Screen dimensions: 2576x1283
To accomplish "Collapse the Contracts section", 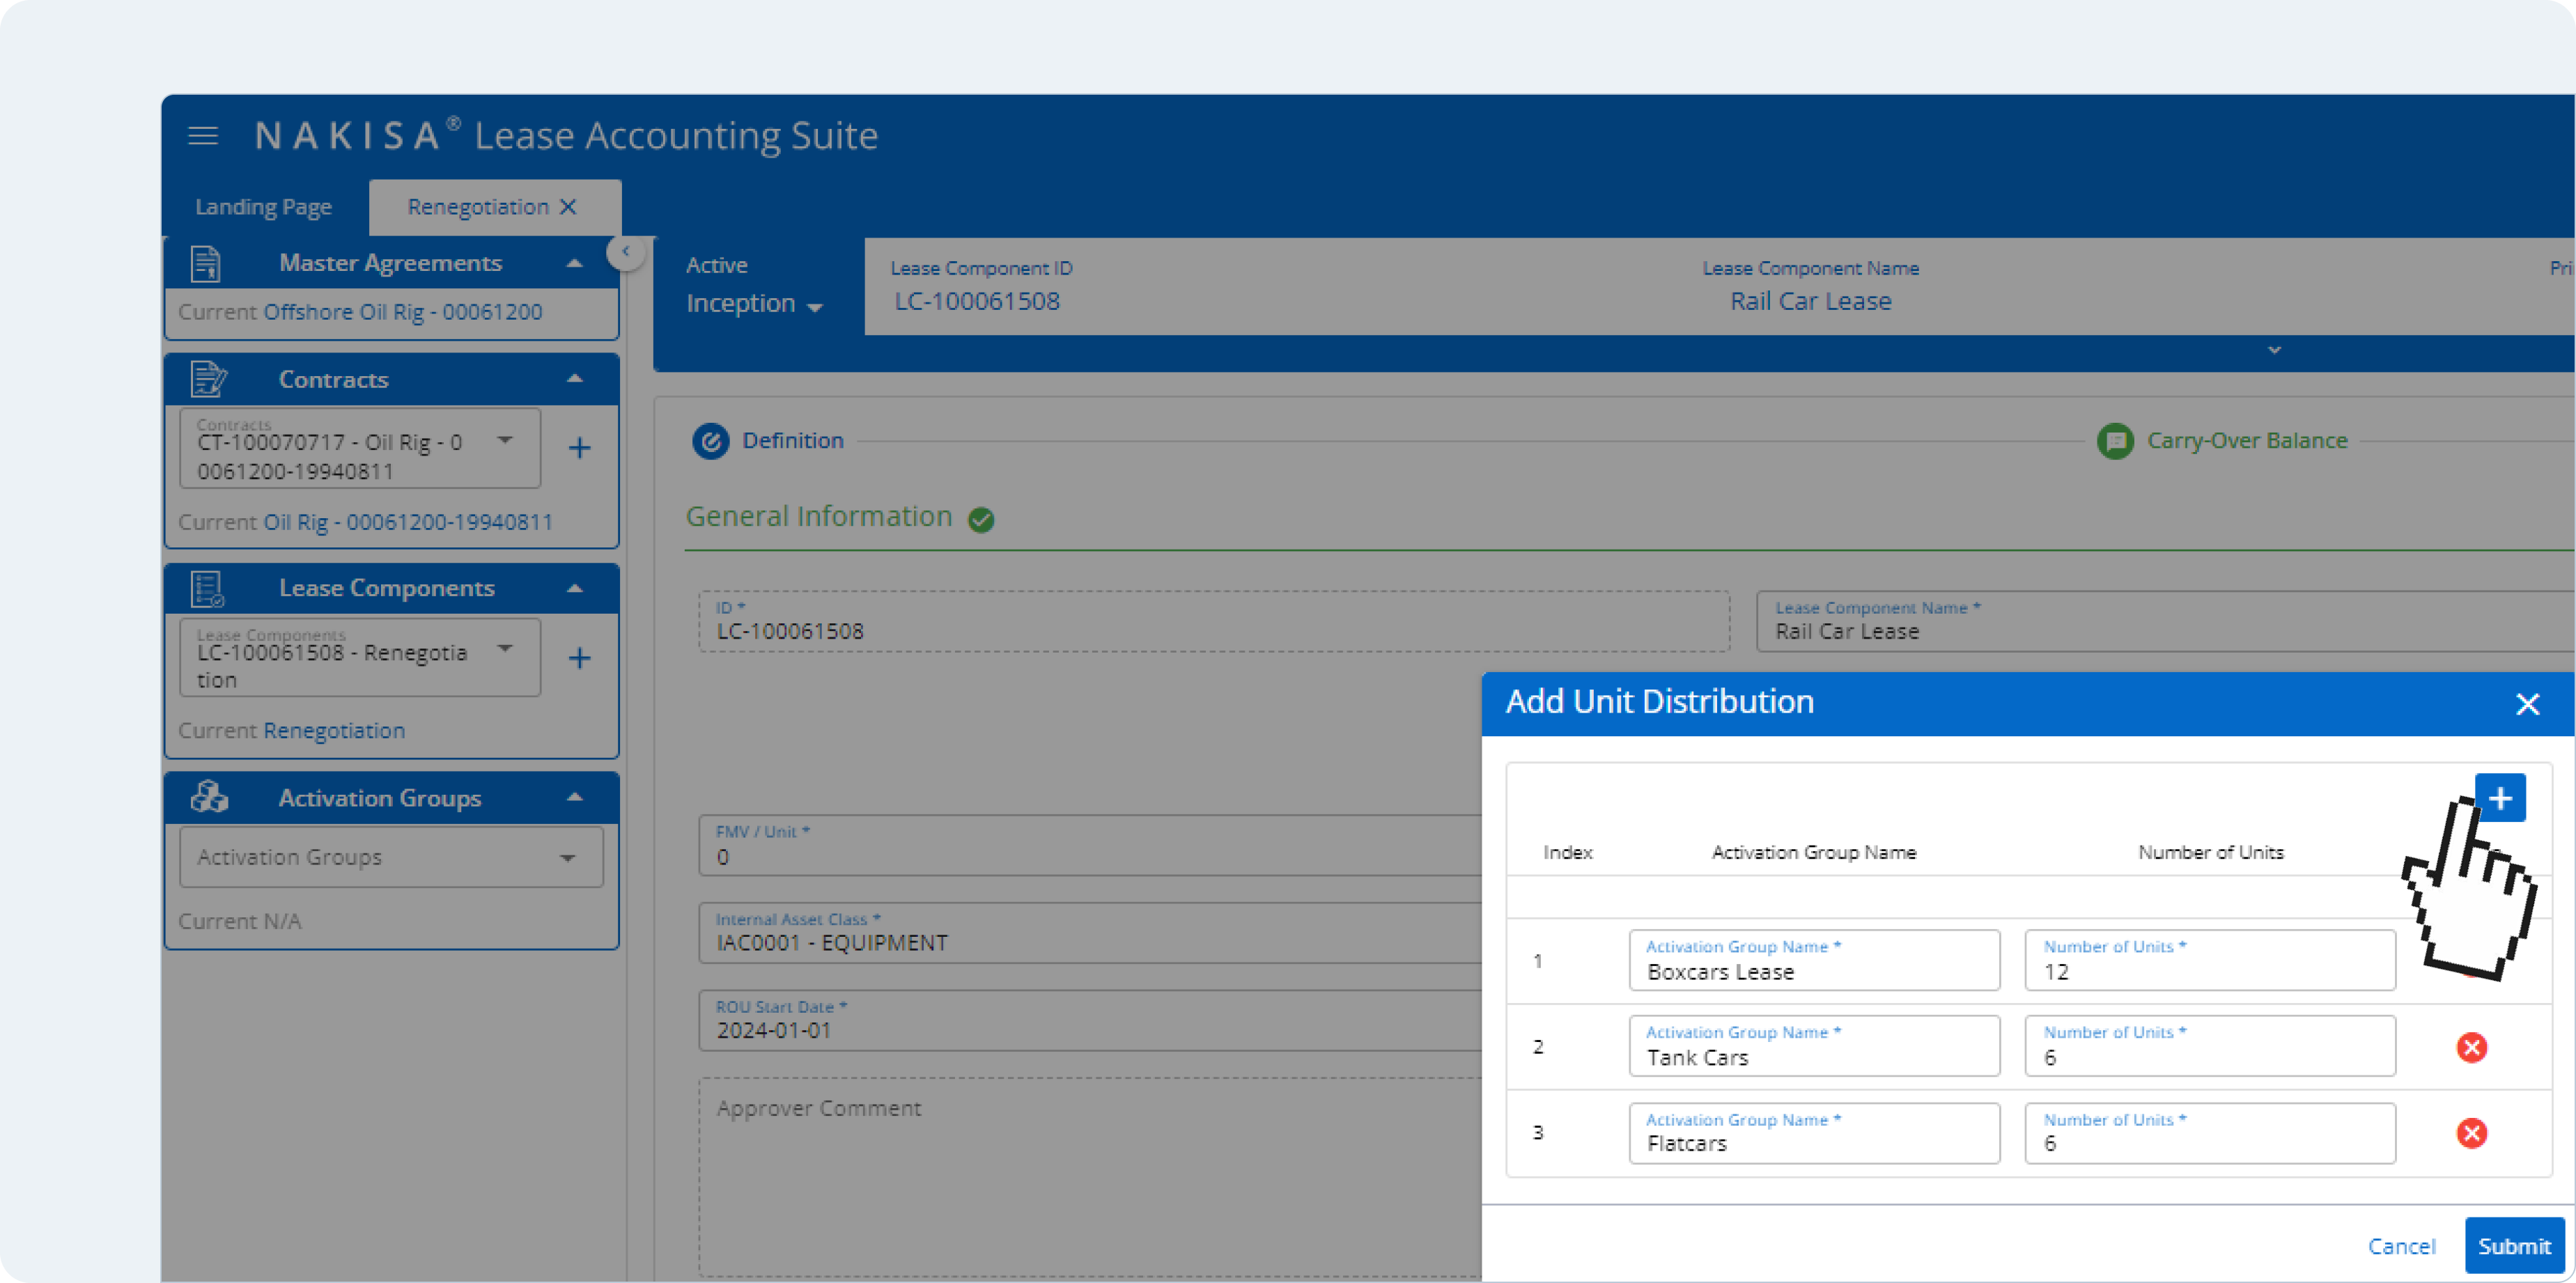I will 574,379.
